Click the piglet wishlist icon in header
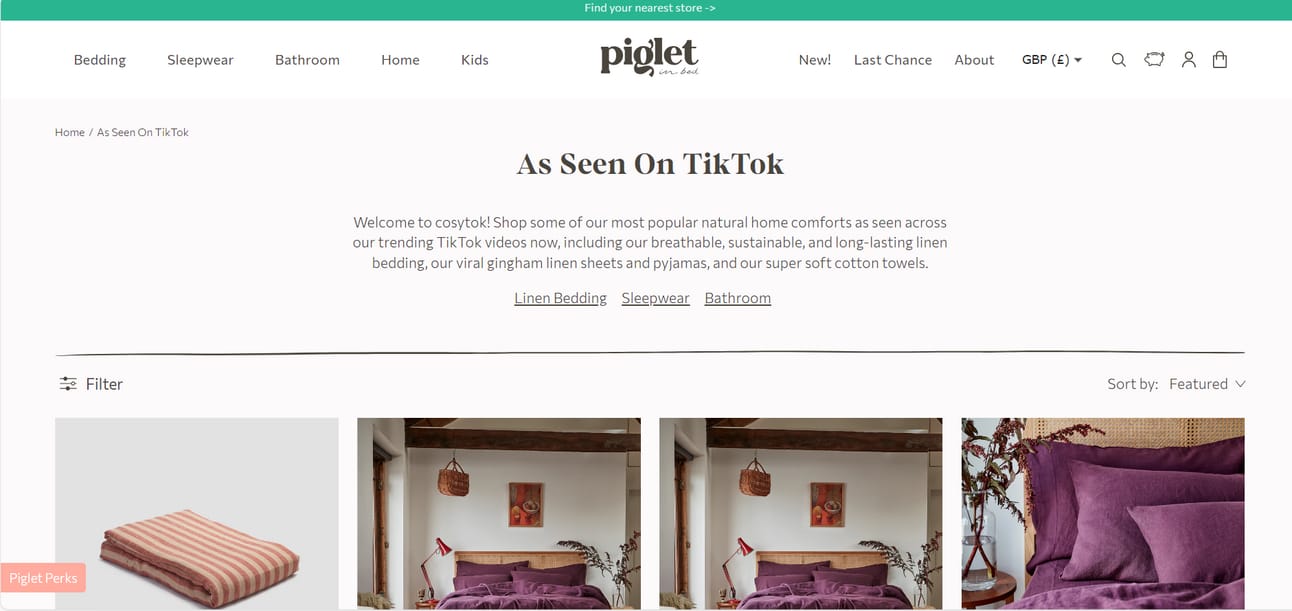The width and height of the screenshot is (1292, 611). (1154, 60)
